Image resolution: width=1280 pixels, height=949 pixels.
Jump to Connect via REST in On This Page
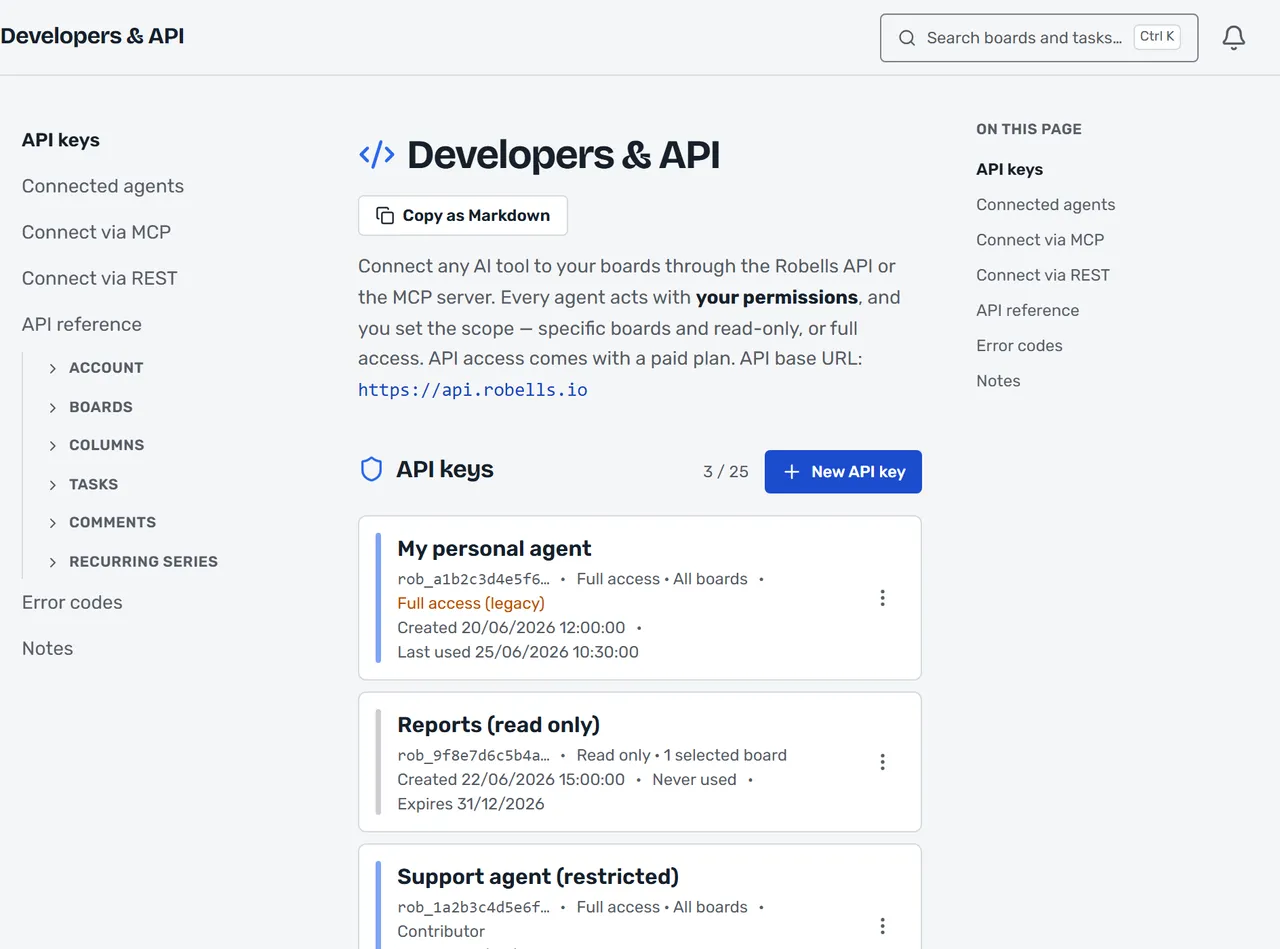click(1043, 275)
